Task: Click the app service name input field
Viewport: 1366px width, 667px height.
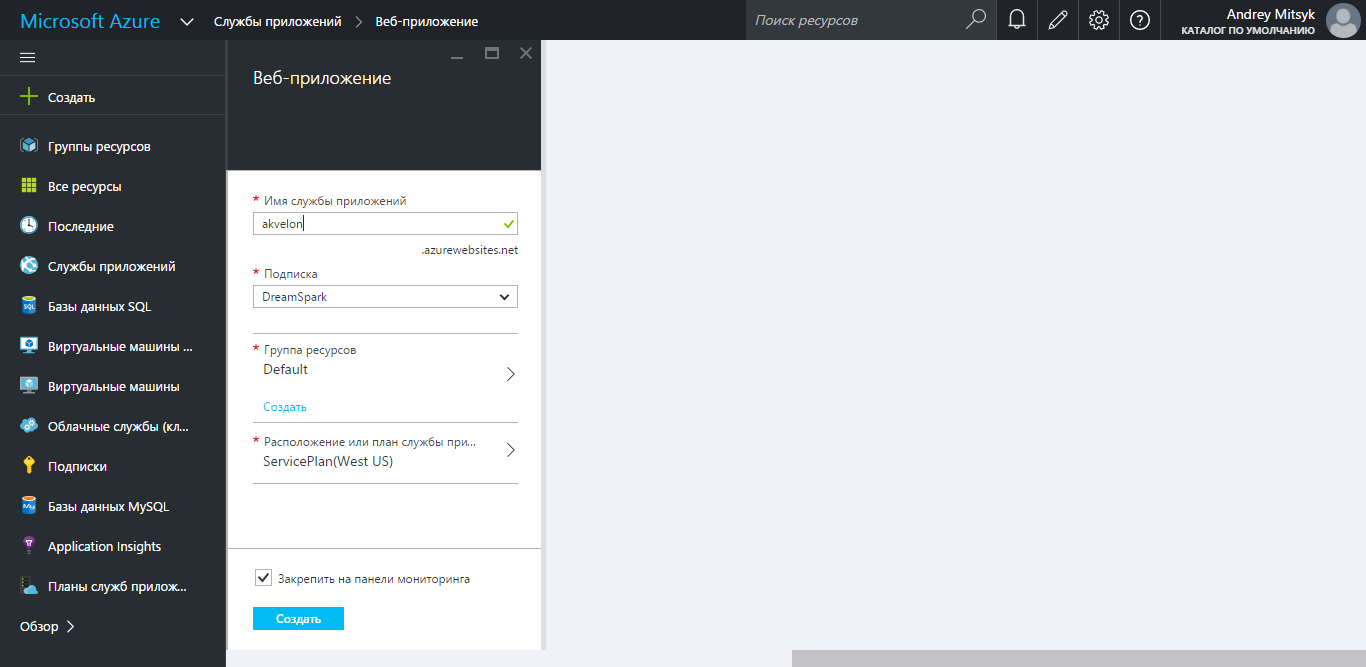Action: point(385,224)
